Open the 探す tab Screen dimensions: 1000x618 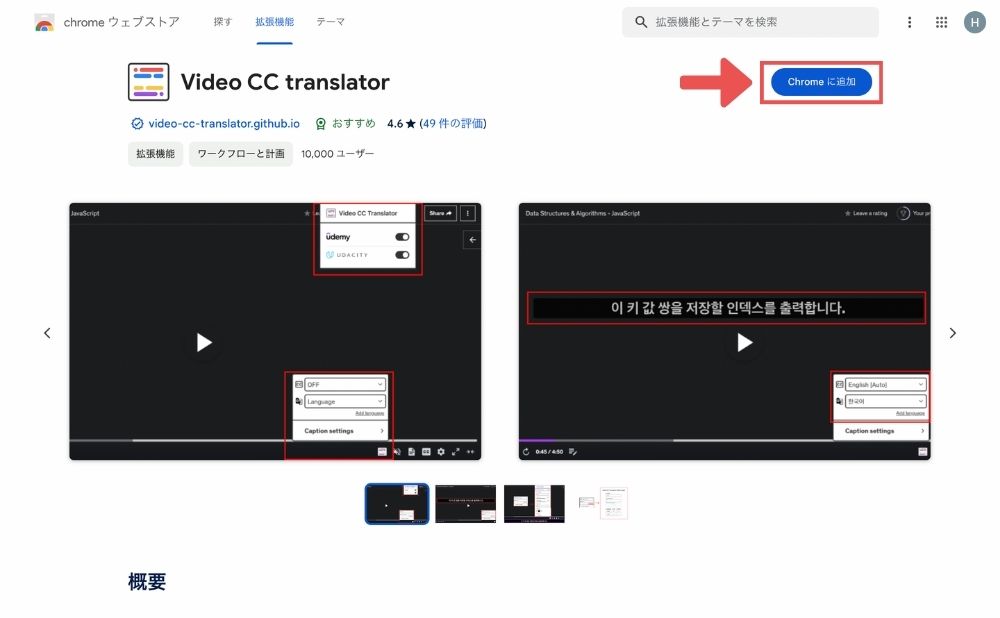(x=223, y=22)
